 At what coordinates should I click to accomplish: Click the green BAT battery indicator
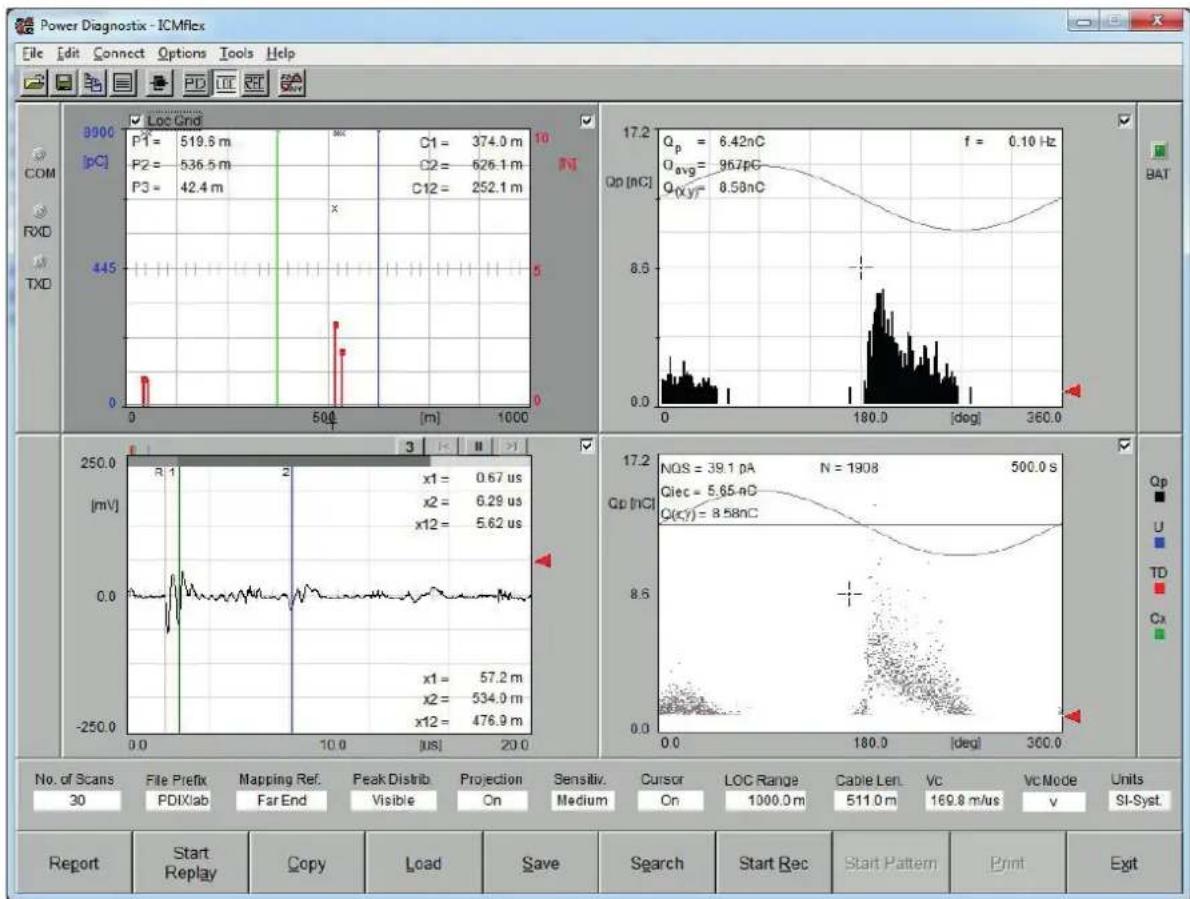(x=1159, y=151)
